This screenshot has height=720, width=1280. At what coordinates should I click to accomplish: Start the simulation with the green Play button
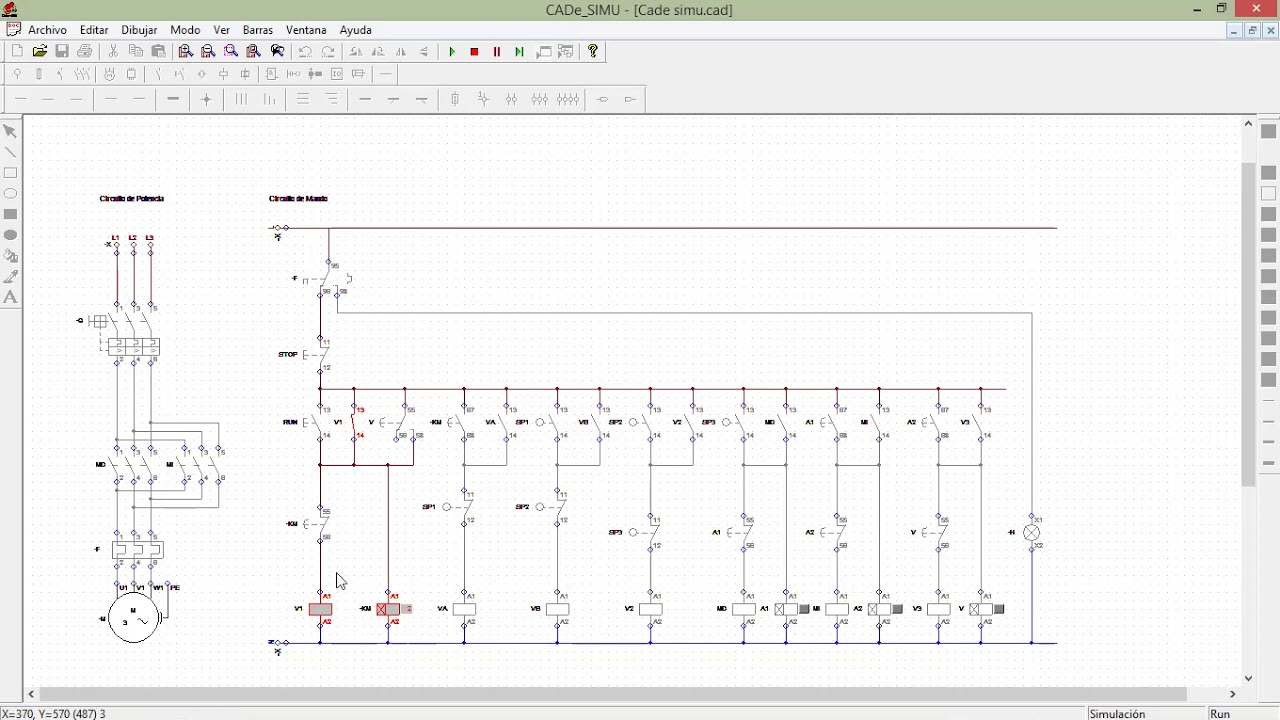pos(452,51)
